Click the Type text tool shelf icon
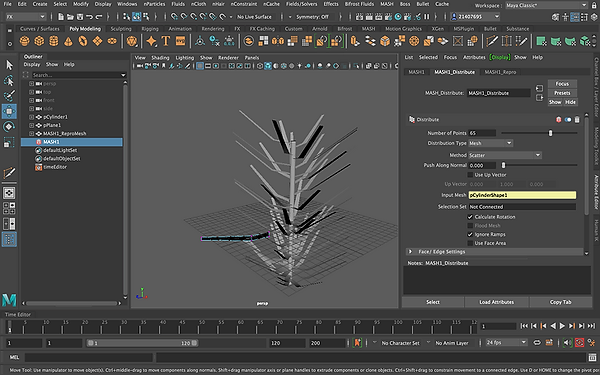The image size is (600, 375). coord(166,41)
